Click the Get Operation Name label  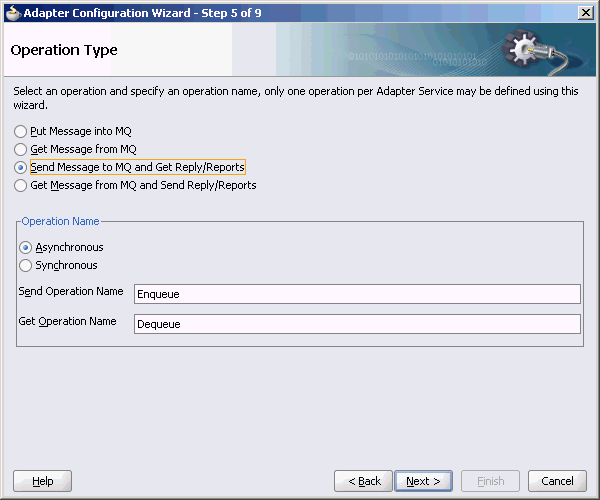67,321
